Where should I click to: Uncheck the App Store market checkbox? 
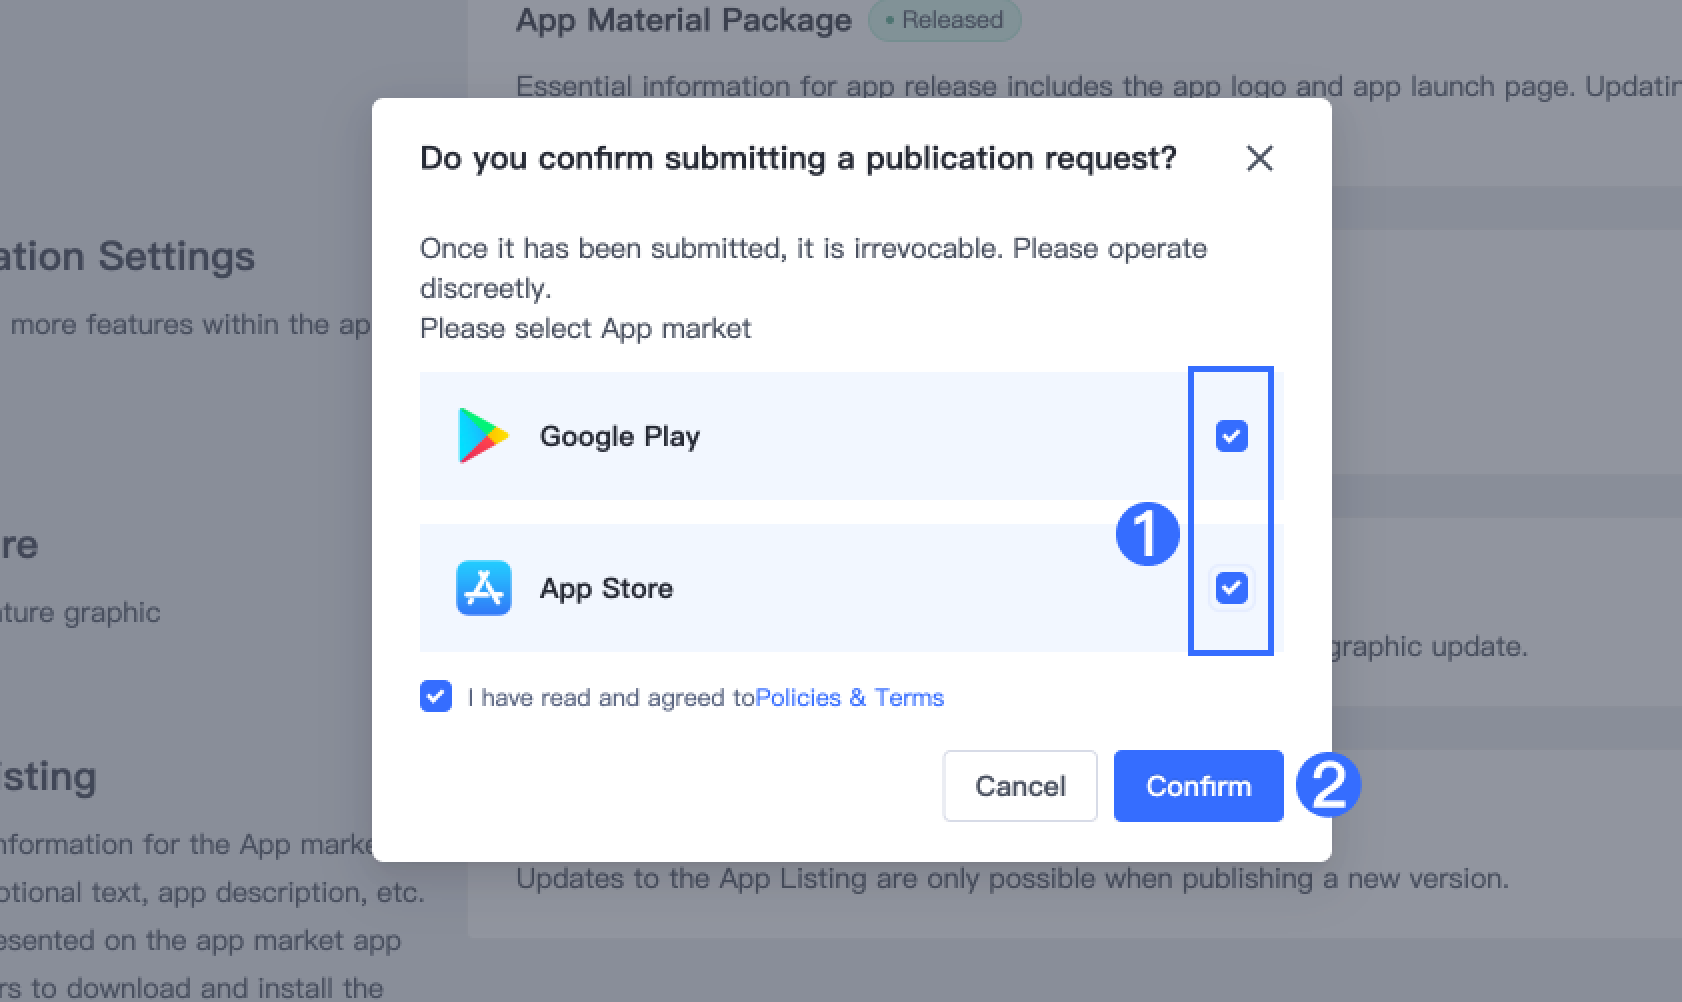[1231, 588]
